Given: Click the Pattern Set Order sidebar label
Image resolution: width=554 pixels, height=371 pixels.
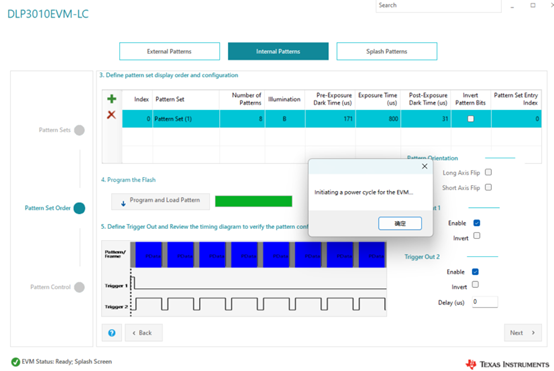Looking at the screenshot, I should [x=48, y=208].
